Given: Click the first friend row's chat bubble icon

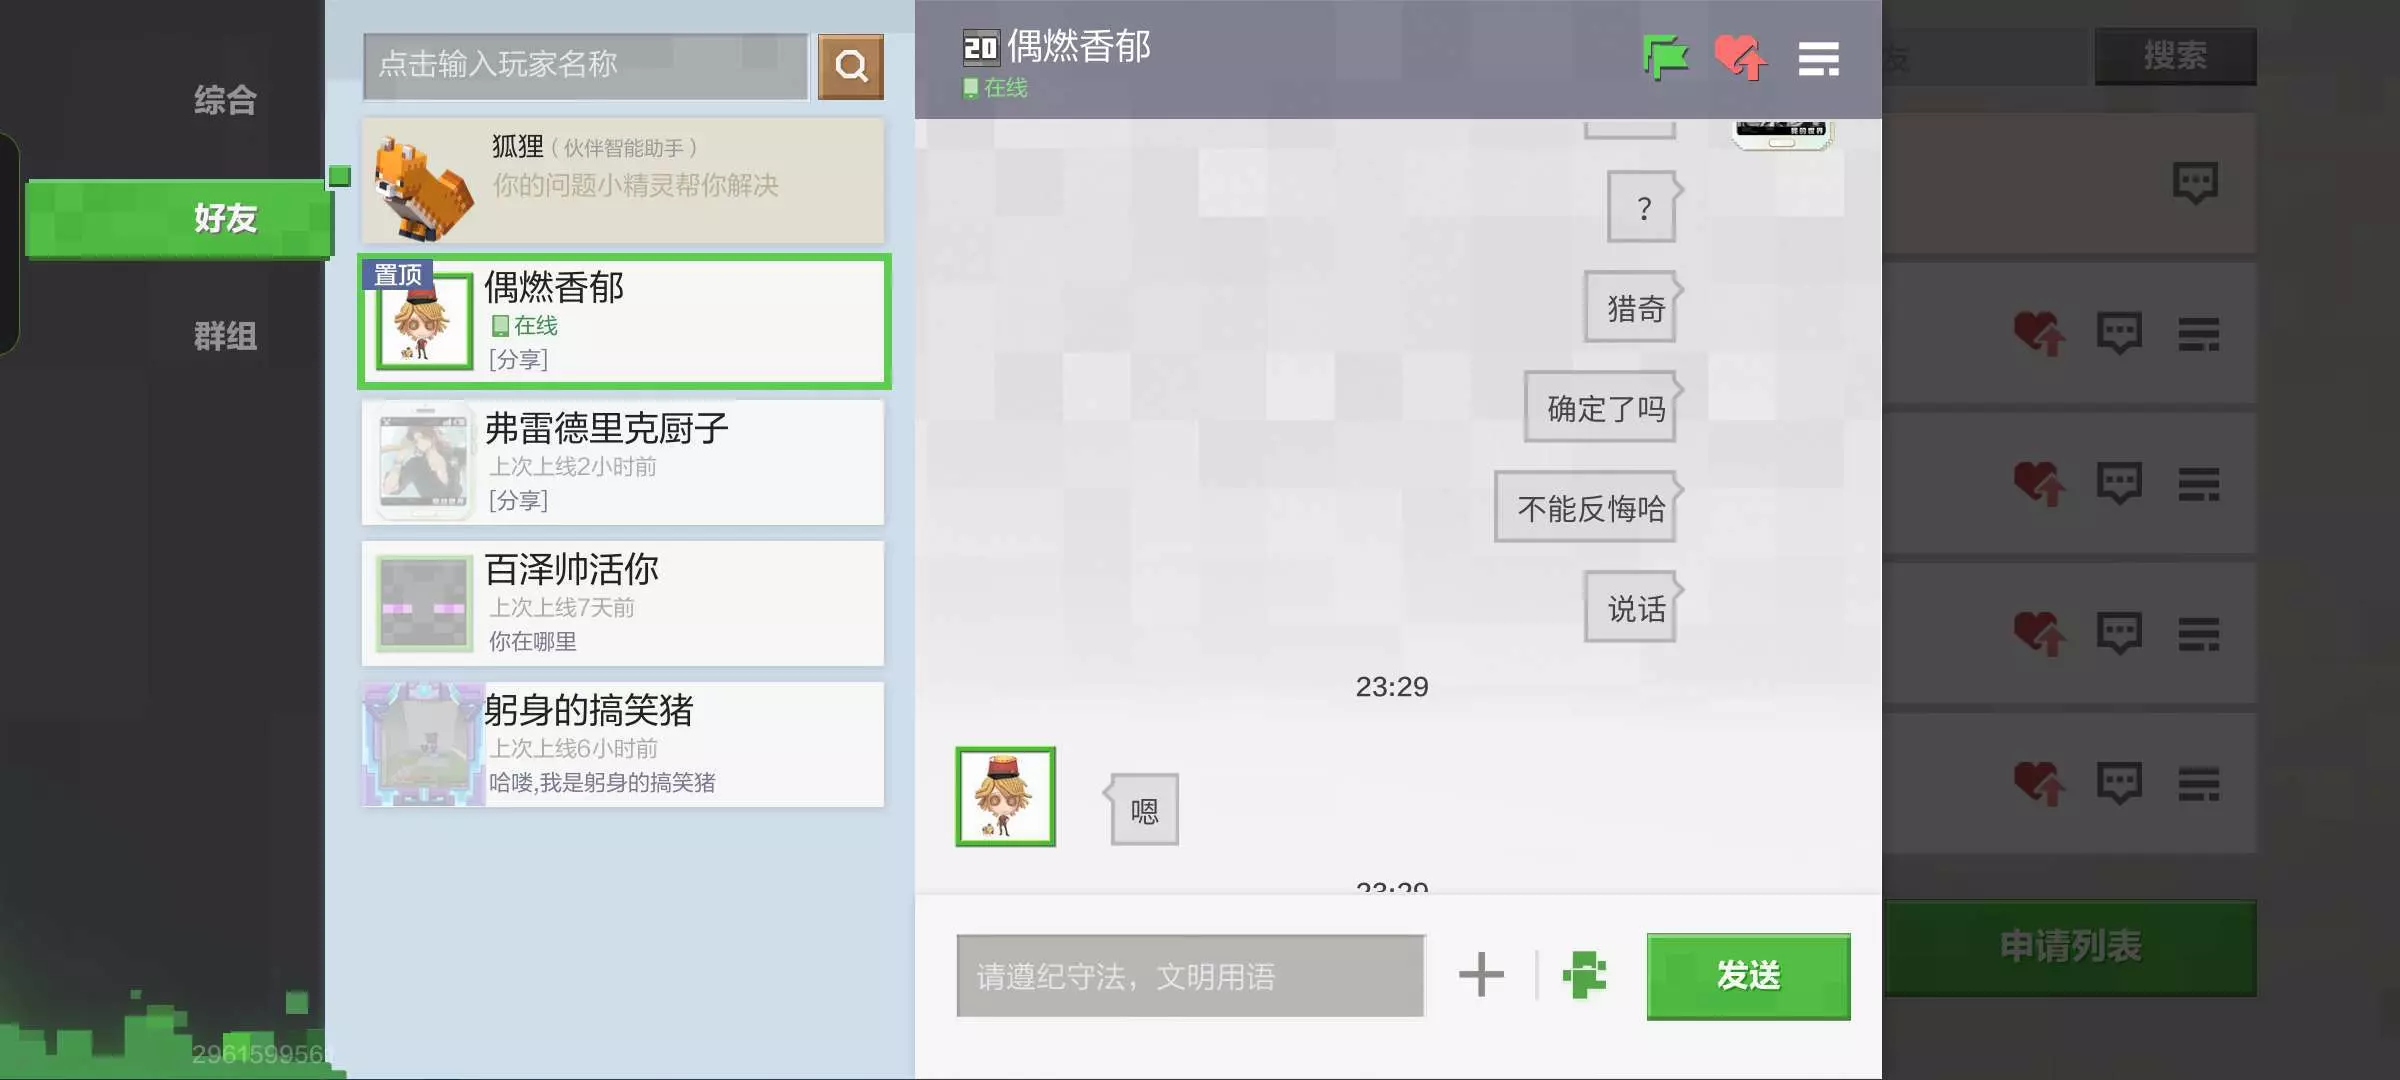Looking at the screenshot, I should pyautogui.click(x=2119, y=333).
